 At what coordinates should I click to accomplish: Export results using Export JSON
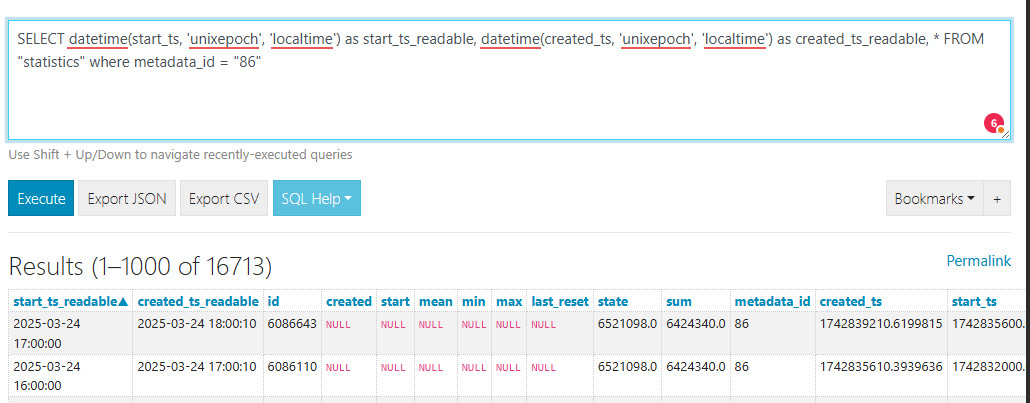pos(127,198)
